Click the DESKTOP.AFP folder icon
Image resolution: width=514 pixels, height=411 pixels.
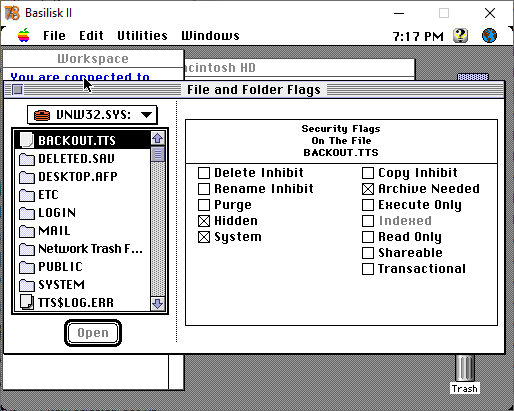click(27, 177)
